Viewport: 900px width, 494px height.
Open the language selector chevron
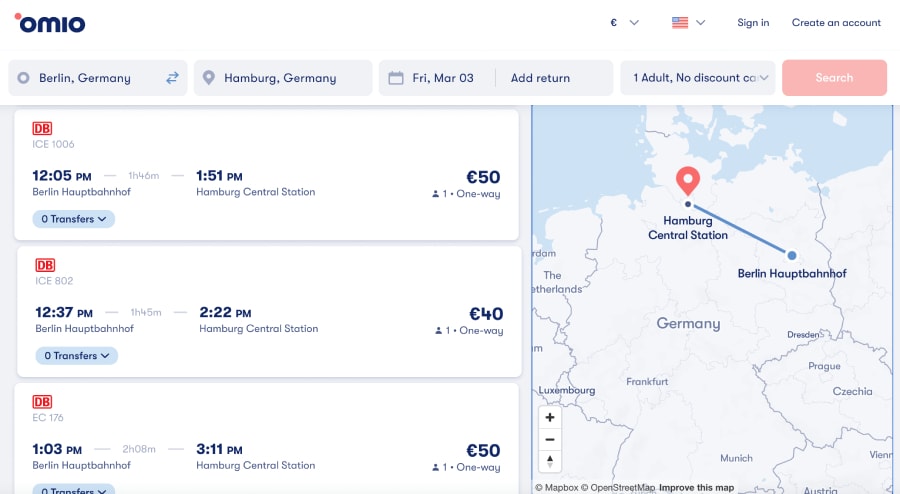700,23
